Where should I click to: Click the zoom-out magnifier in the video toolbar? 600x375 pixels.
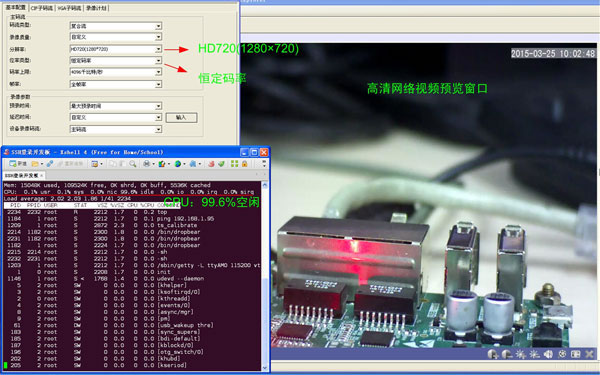(x=507, y=354)
